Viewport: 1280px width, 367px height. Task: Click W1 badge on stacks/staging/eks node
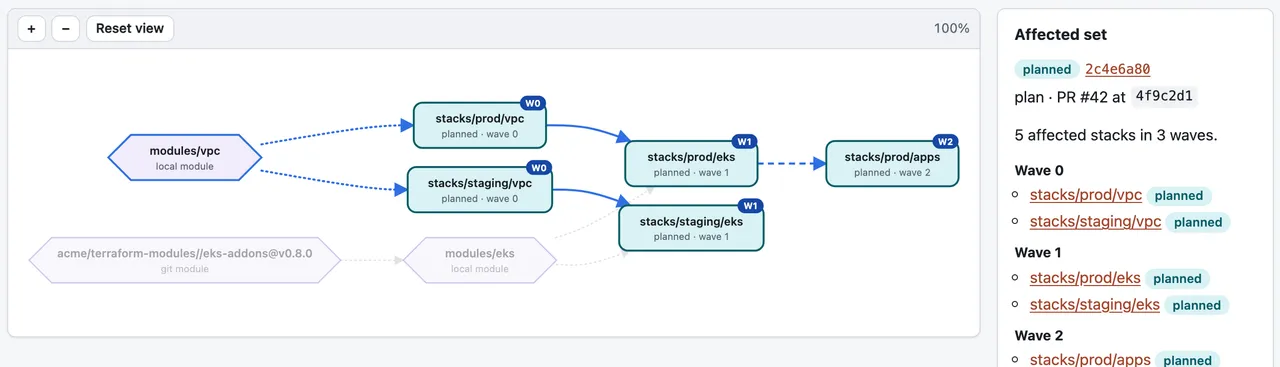(751, 206)
